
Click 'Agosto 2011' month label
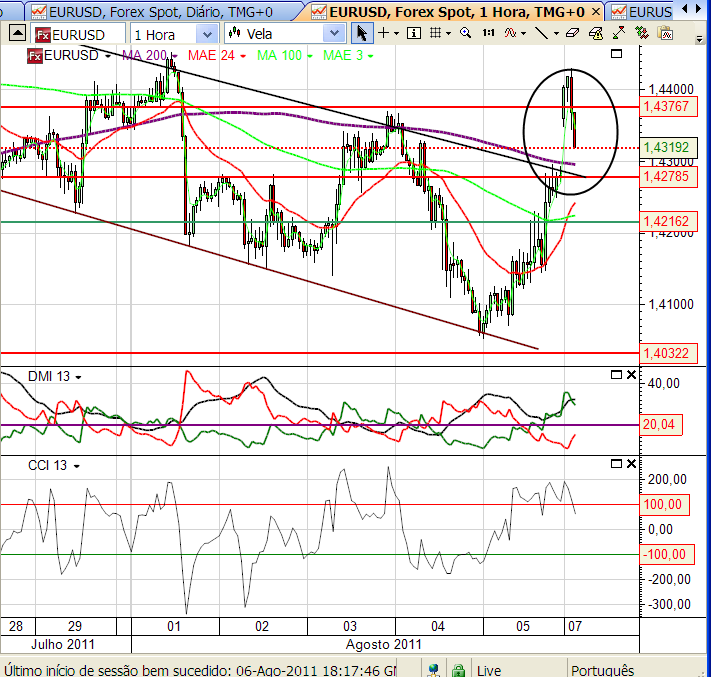(384, 644)
